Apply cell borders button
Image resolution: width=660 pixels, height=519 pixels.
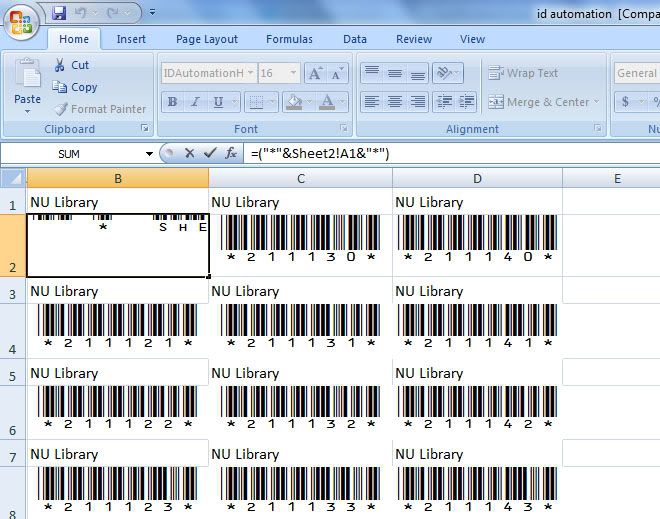256,102
